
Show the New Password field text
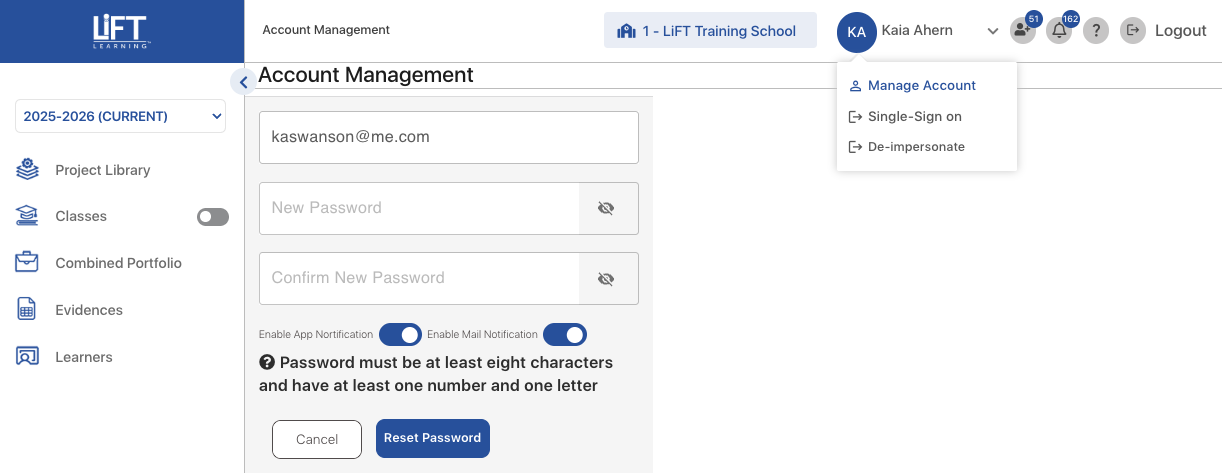coord(606,208)
